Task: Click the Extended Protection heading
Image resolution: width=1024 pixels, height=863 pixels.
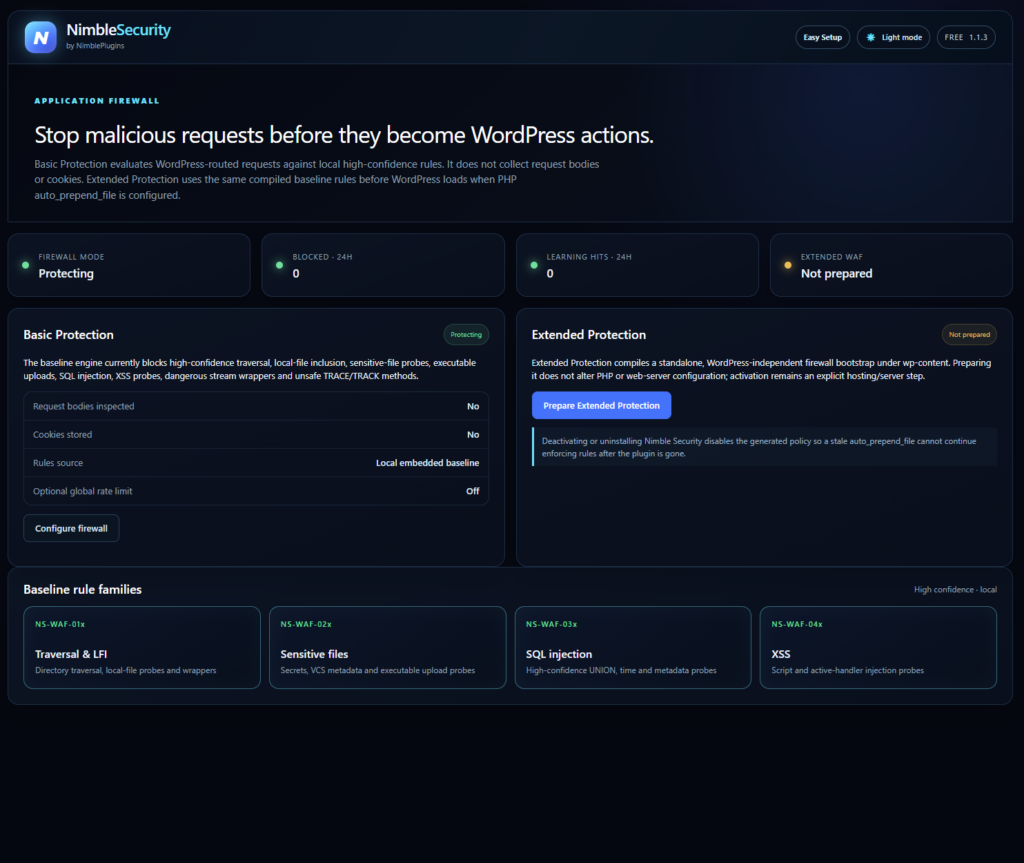Action: click(588, 334)
